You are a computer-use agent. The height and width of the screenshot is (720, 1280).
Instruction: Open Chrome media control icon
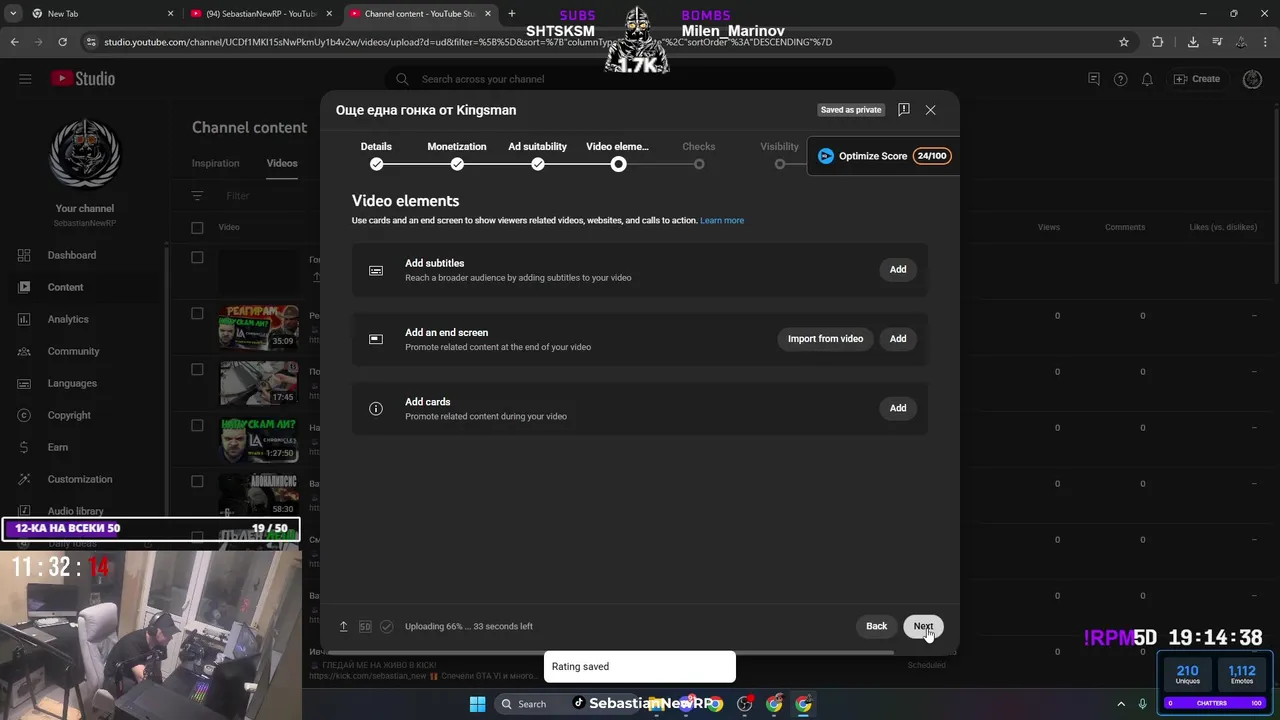tap(1217, 42)
